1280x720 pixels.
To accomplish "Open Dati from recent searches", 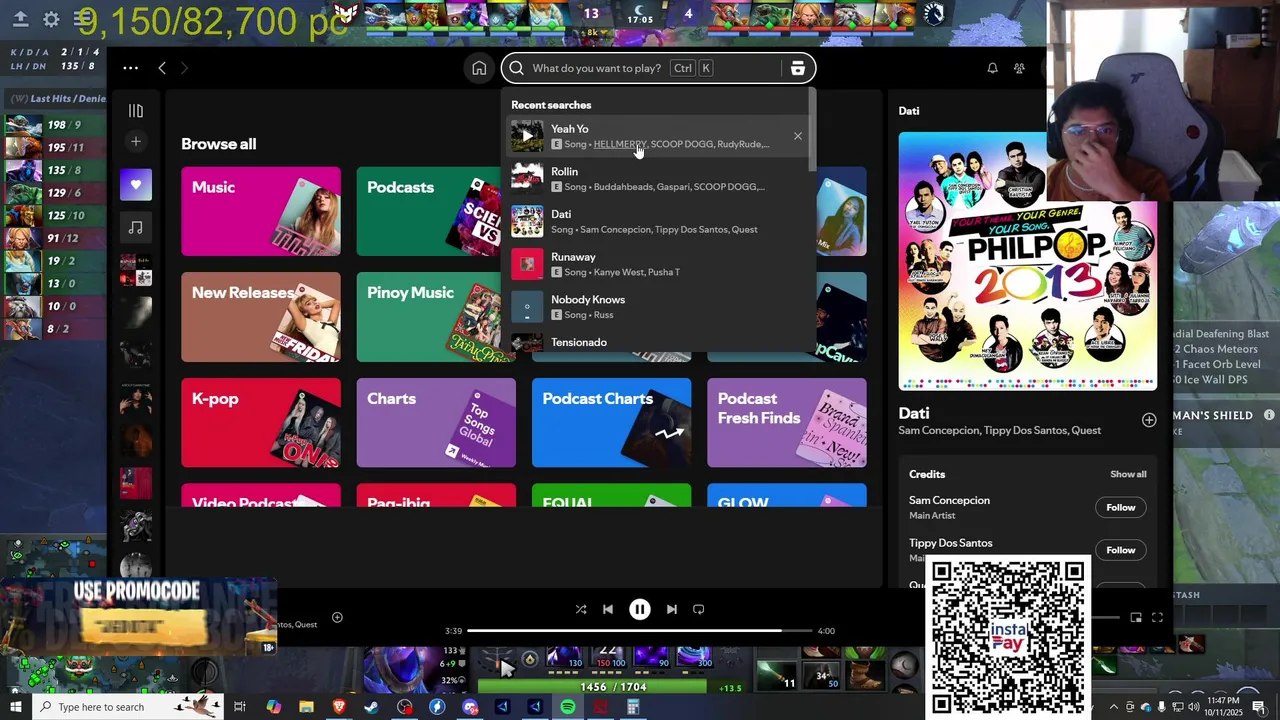I will [658, 221].
